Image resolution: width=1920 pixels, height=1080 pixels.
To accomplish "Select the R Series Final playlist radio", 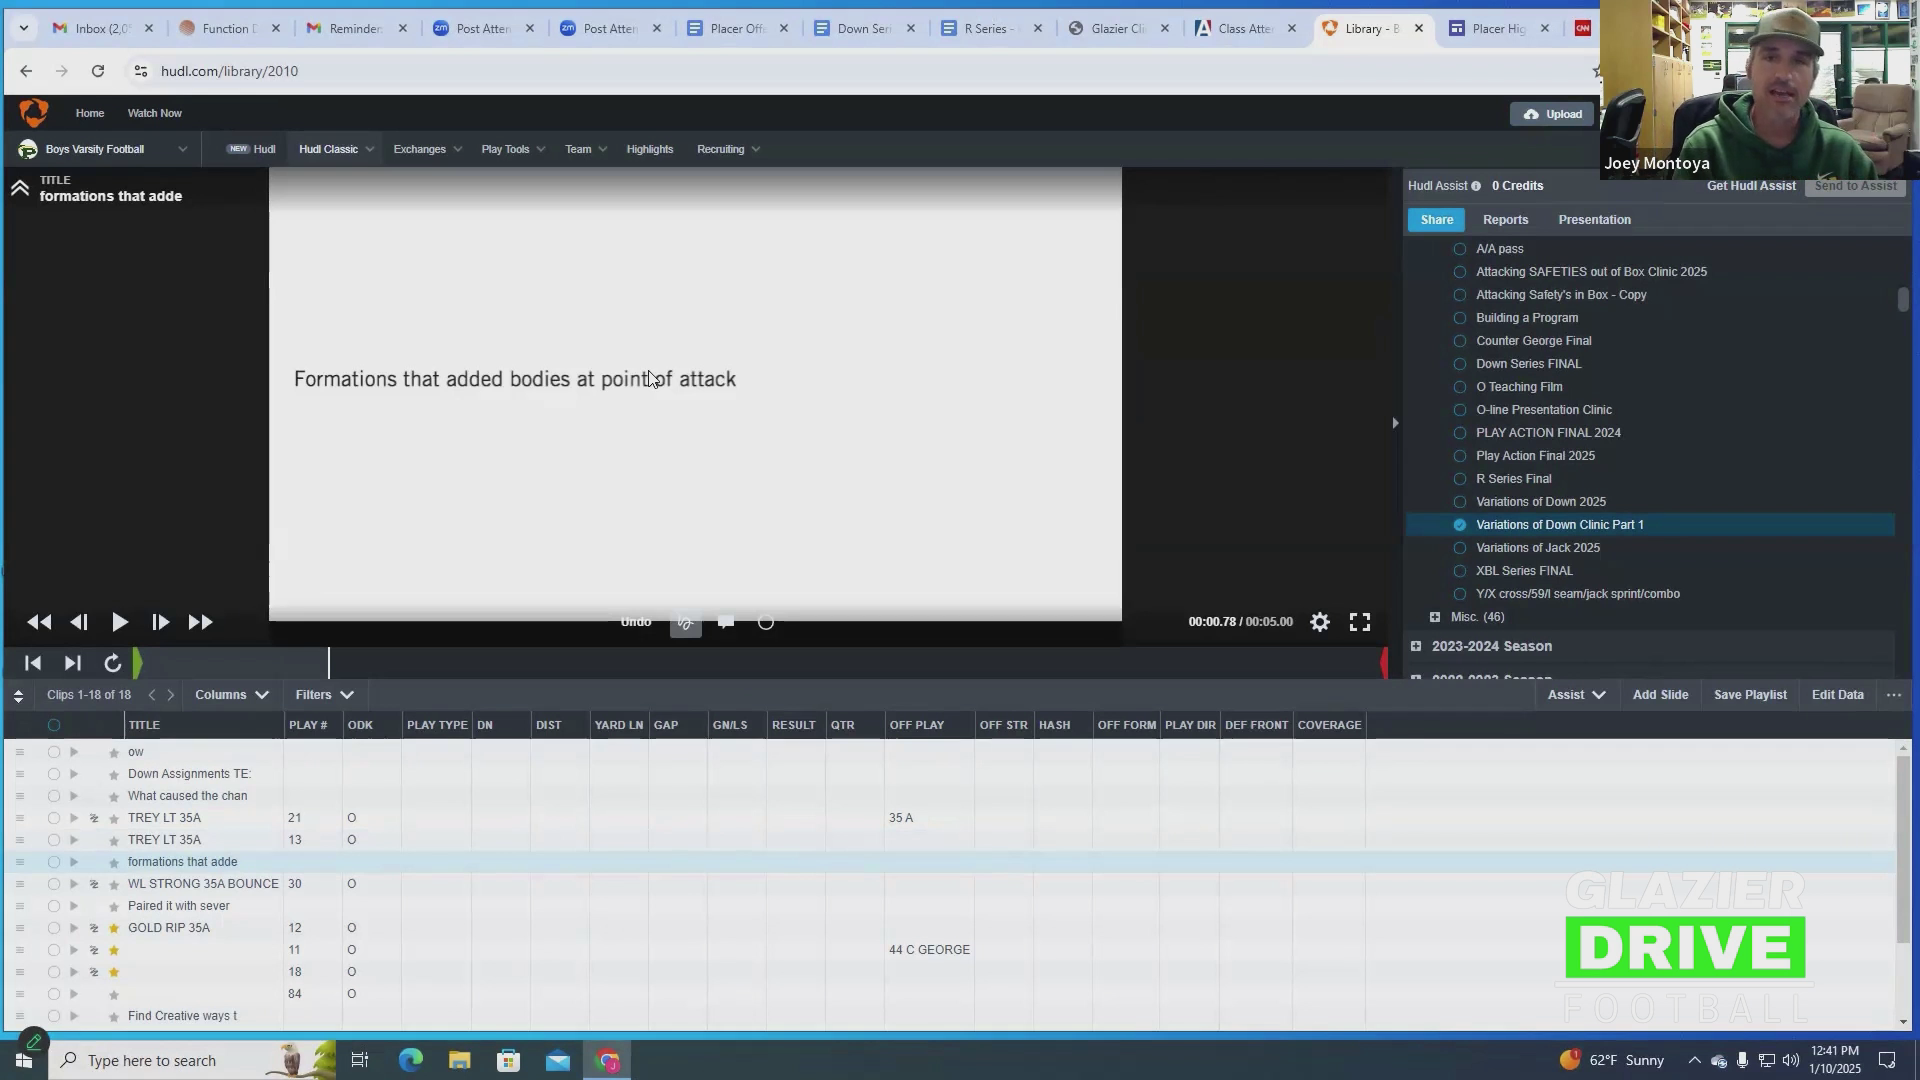I will 1460,479.
